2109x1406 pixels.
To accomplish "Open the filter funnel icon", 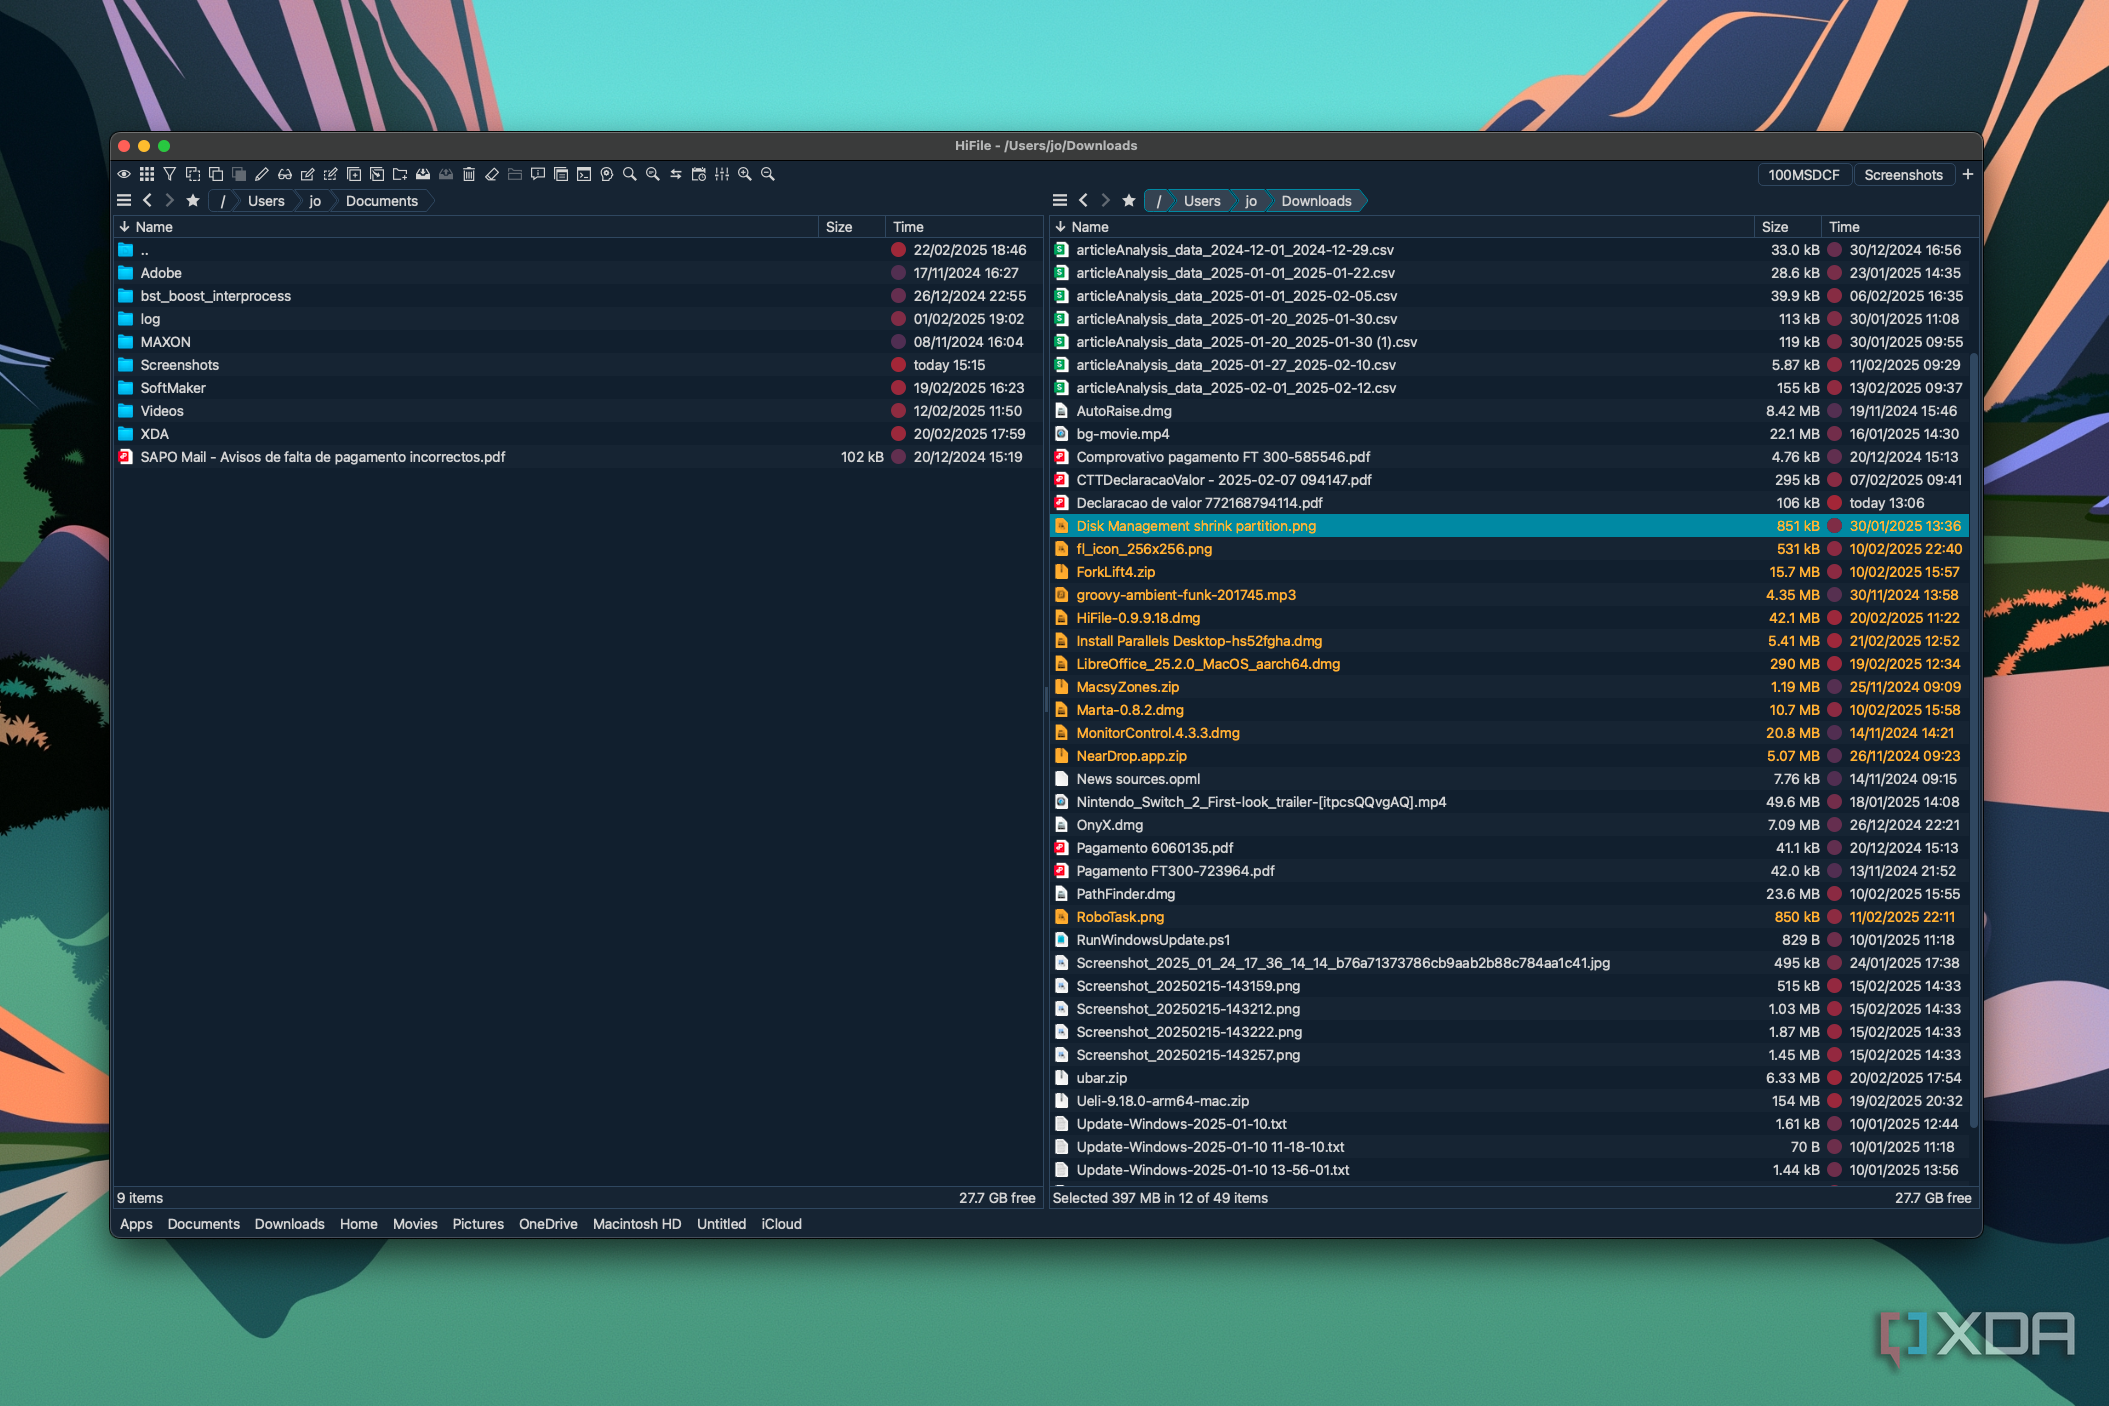I will click(x=169, y=174).
